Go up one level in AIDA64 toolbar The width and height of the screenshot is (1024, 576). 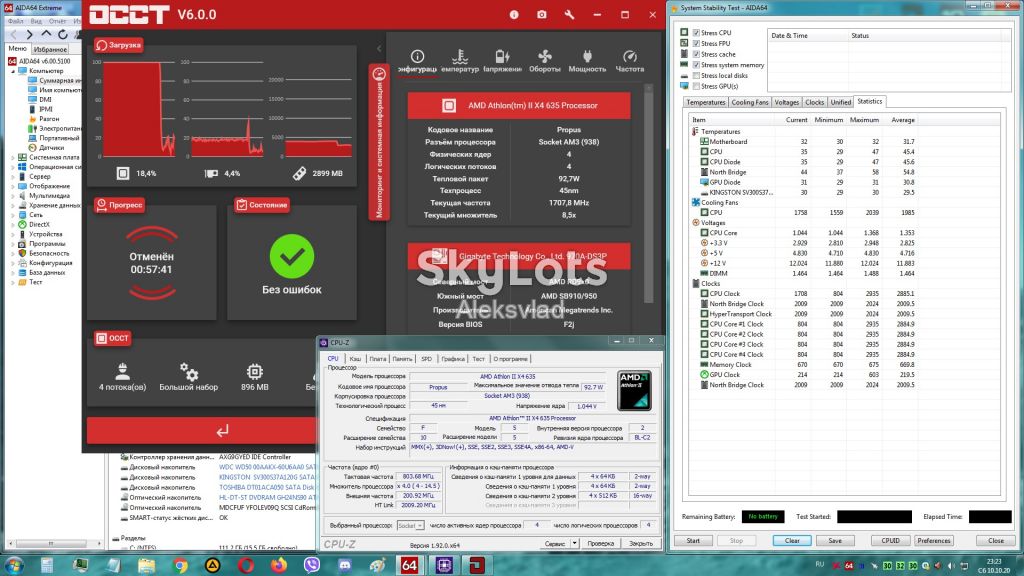coord(46,34)
